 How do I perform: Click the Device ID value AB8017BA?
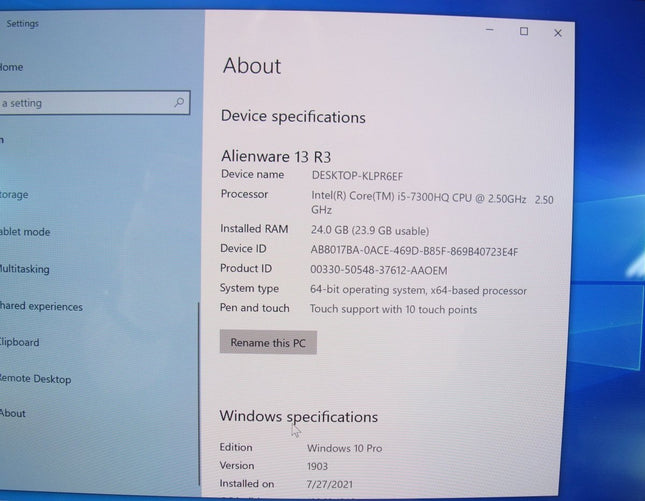click(414, 251)
